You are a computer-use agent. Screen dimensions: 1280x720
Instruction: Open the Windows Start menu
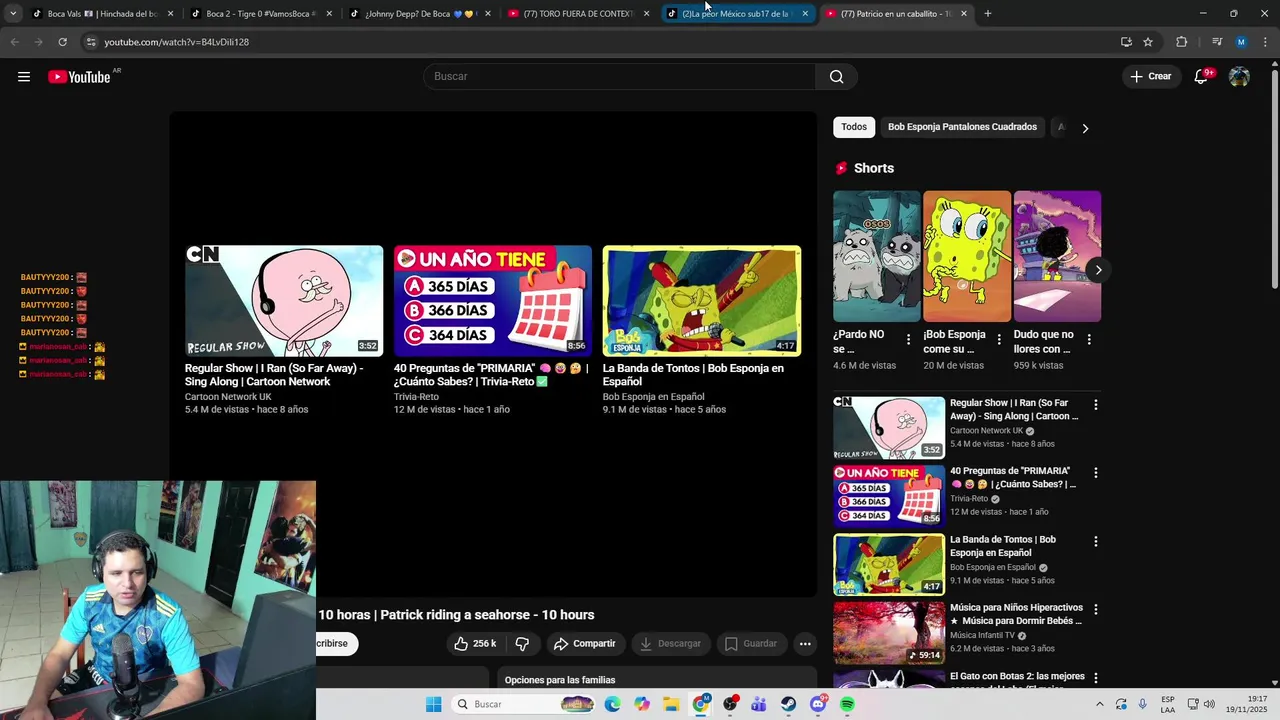pos(433,705)
